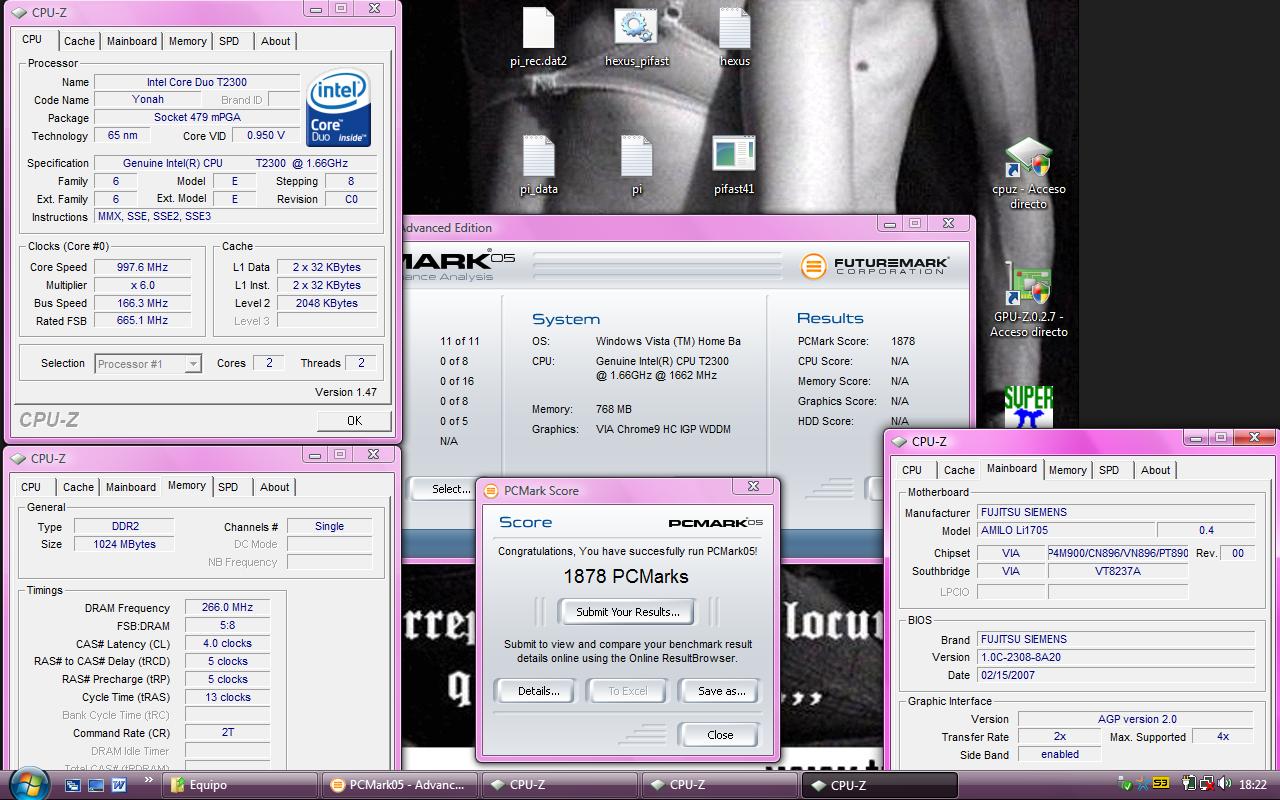Click the BIOS Version 1.0C-2308-8A20 field

[1115, 657]
